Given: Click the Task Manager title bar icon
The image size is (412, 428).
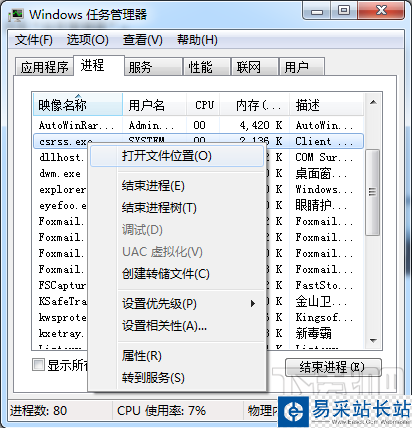Looking at the screenshot, I should click(16, 15).
